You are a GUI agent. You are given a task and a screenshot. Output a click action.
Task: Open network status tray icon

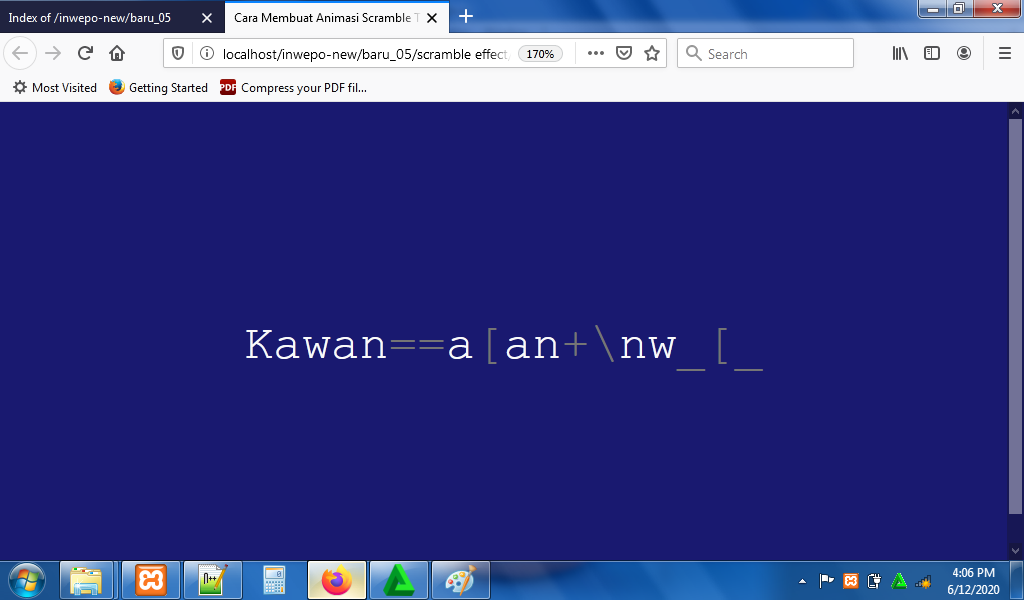(923, 580)
